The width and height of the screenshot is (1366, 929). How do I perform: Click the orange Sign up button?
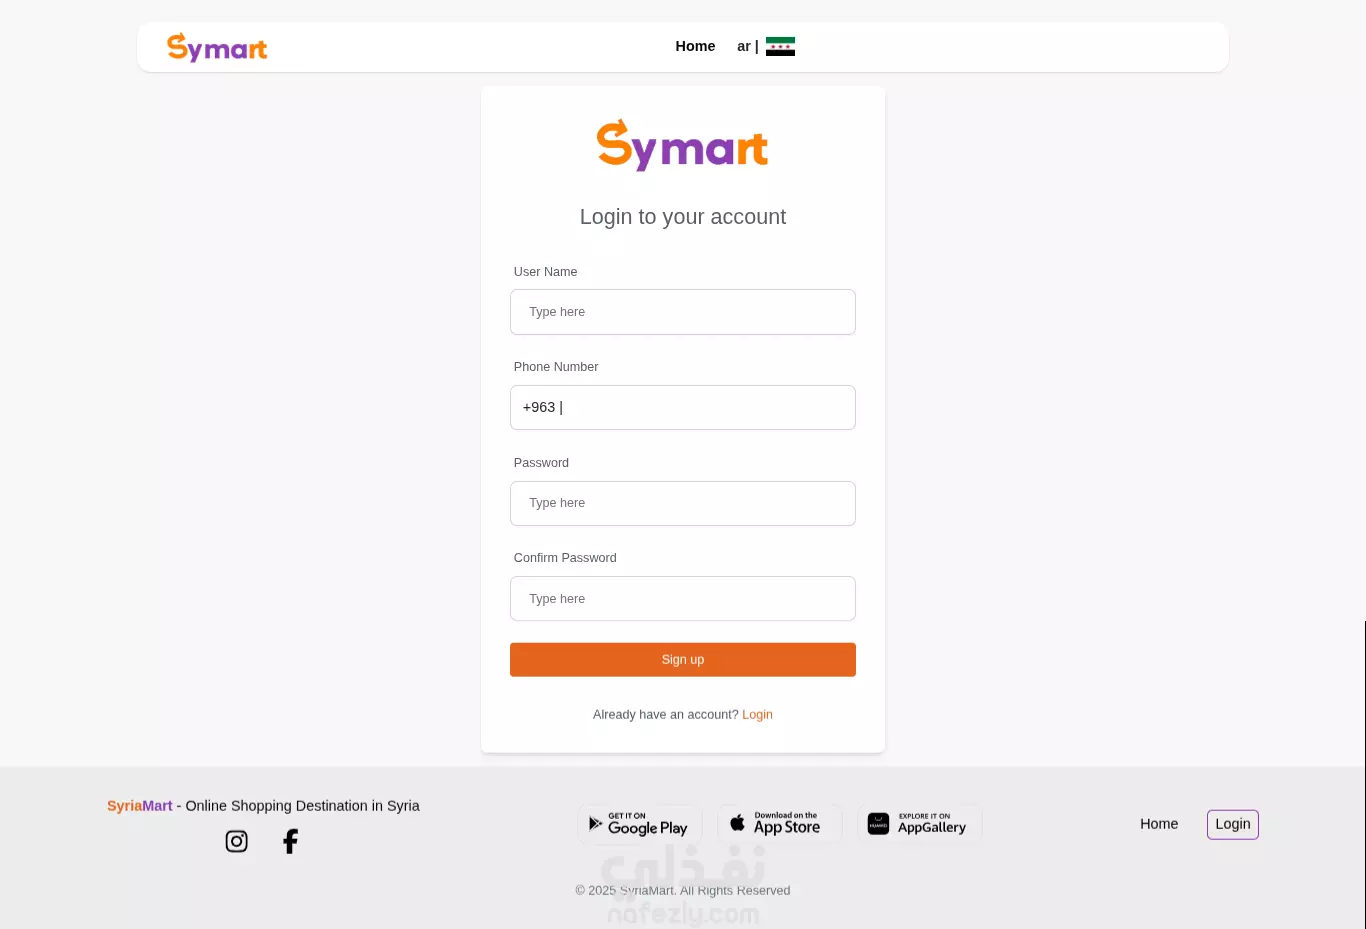(x=683, y=660)
